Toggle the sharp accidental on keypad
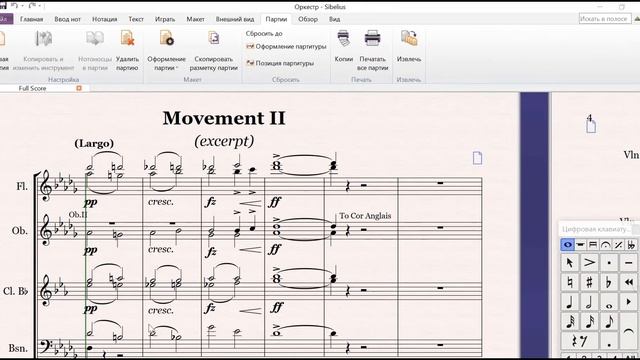Viewport: 640px width, 360px height. (x=589, y=282)
